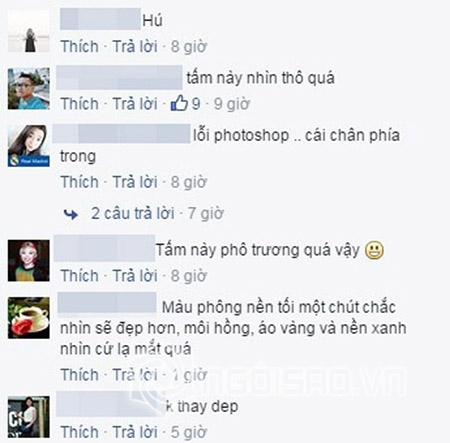Click the '9 giờ' timestamp link
The image size is (450, 443).
[x=232, y=104]
